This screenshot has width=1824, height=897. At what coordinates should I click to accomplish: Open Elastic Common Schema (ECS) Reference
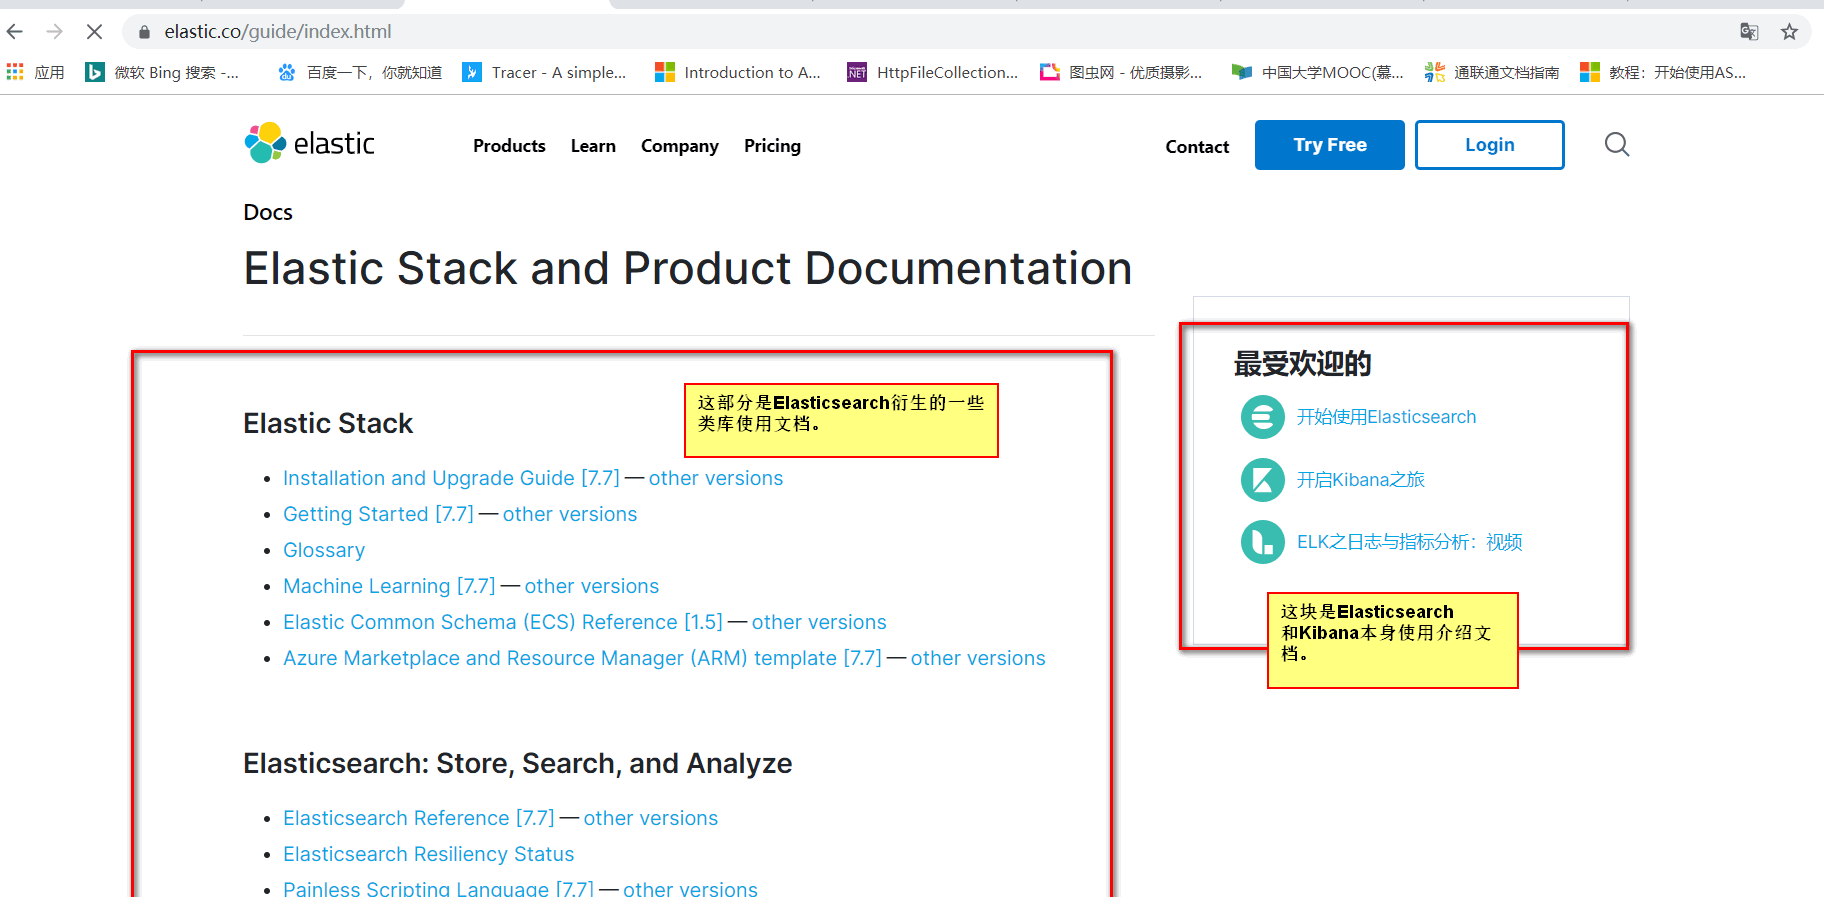[x=503, y=622]
